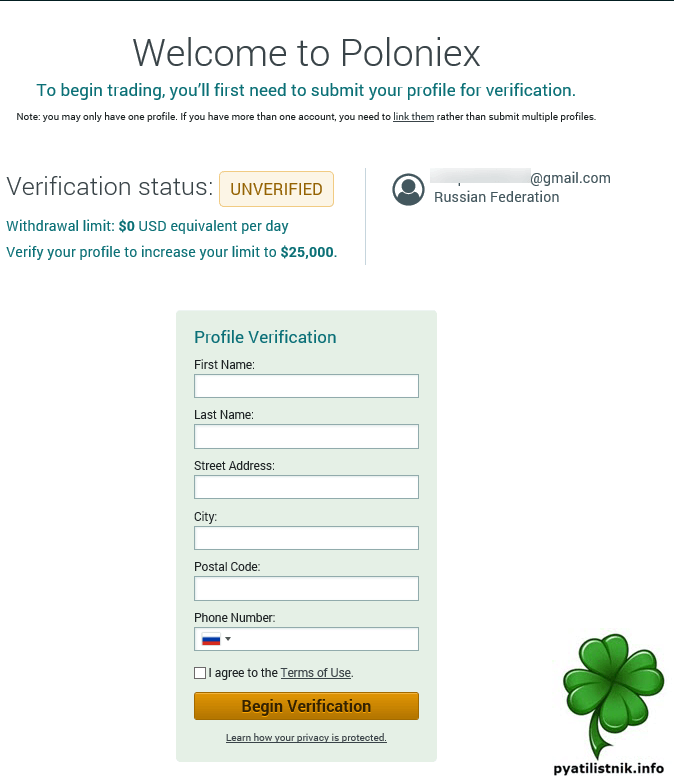This screenshot has width=674, height=776.
Task: Click the Profile Verification form heading
Action: click(265, 337)
